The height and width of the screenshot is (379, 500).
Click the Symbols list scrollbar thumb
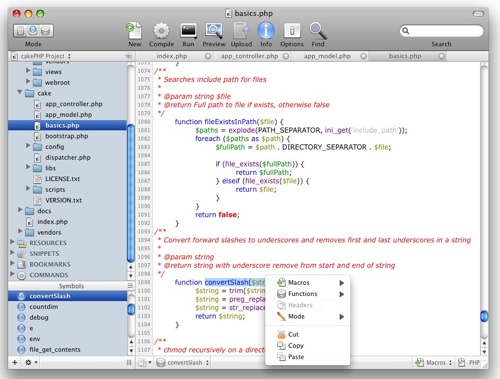coord(131,309)
